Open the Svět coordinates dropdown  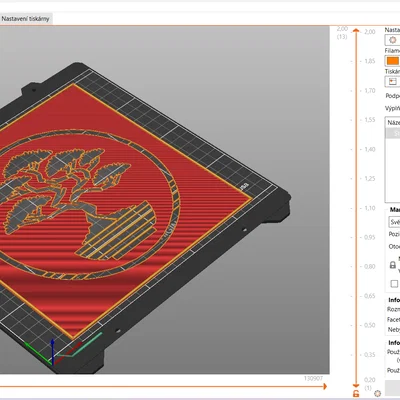coord(394,222)
